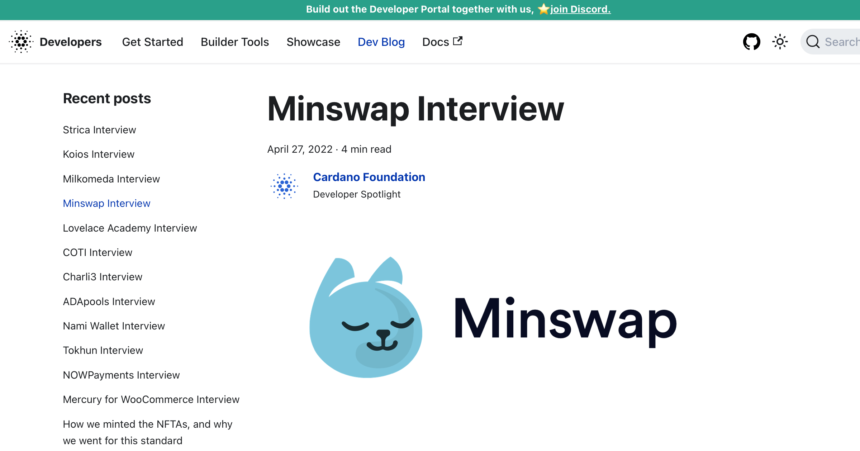Viewport: 860px width, 451px height.
Task: Click the Cardano Foundation author avatar
Action: (x=284, y=185)
